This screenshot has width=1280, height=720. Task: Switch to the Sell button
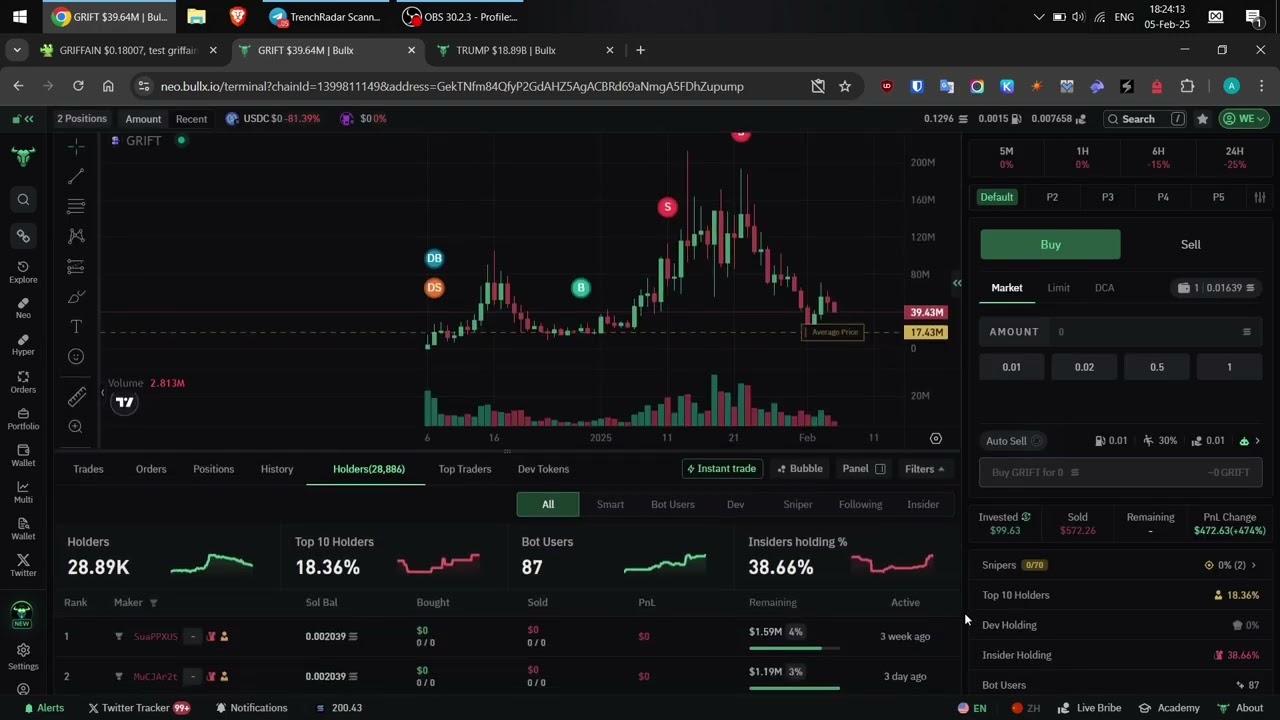[x=1190, y=245]
